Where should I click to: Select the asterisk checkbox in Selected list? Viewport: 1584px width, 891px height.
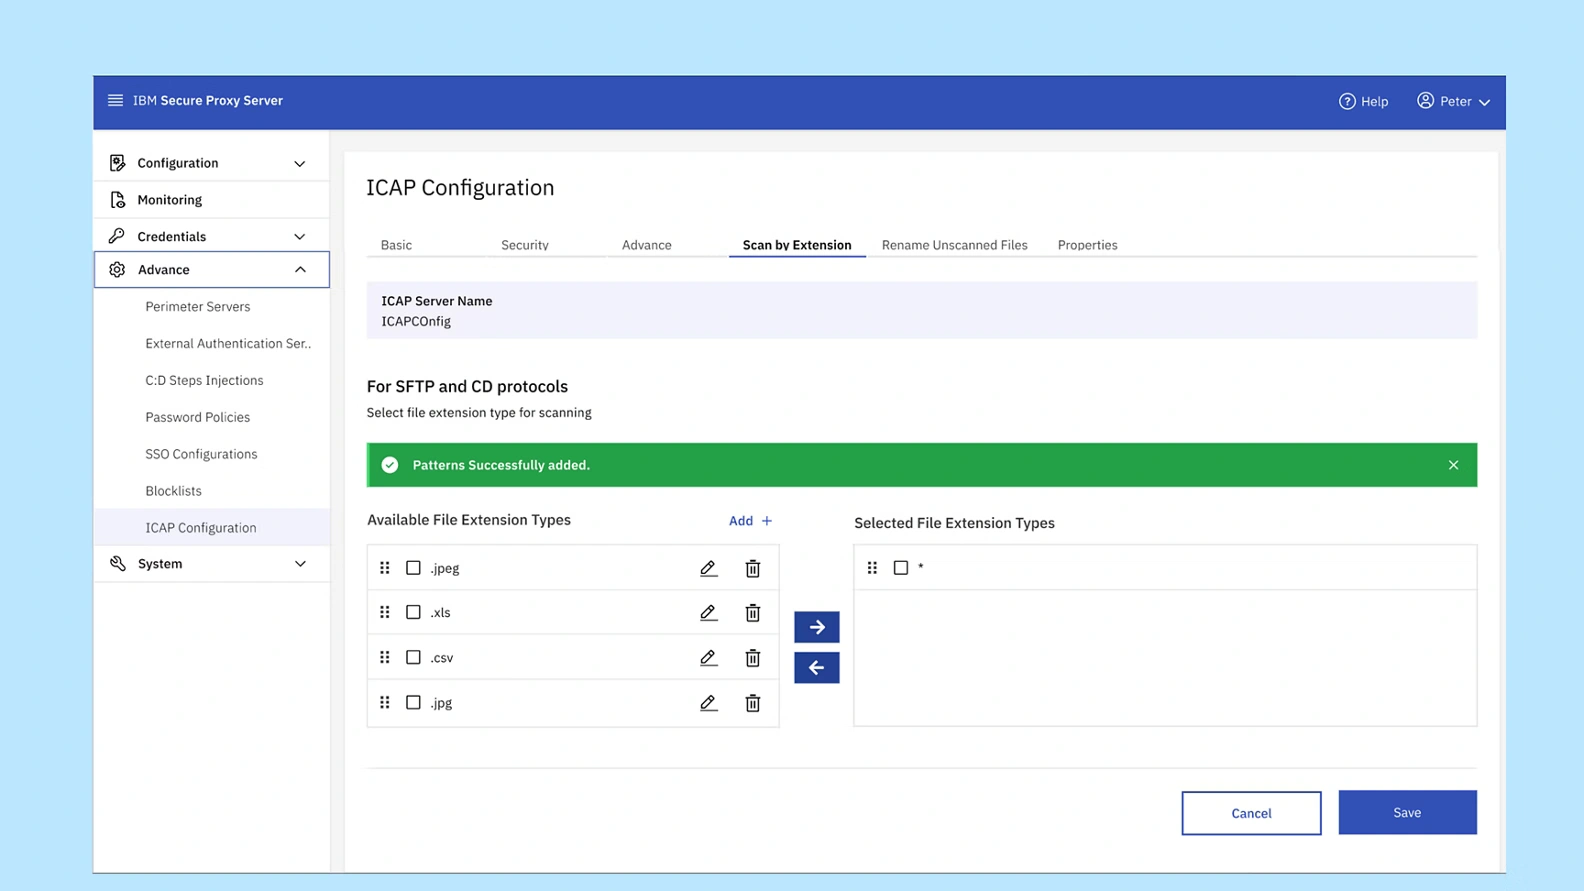coord(901,568)
